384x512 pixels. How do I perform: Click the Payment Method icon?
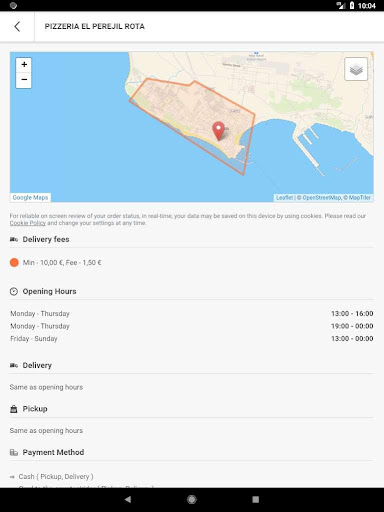(14, 453)
